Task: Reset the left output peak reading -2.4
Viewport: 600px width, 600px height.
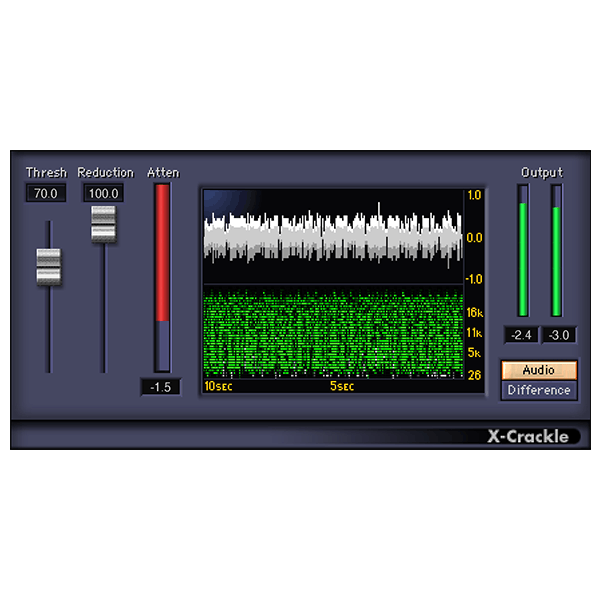Action: click(x=522, y=335)
